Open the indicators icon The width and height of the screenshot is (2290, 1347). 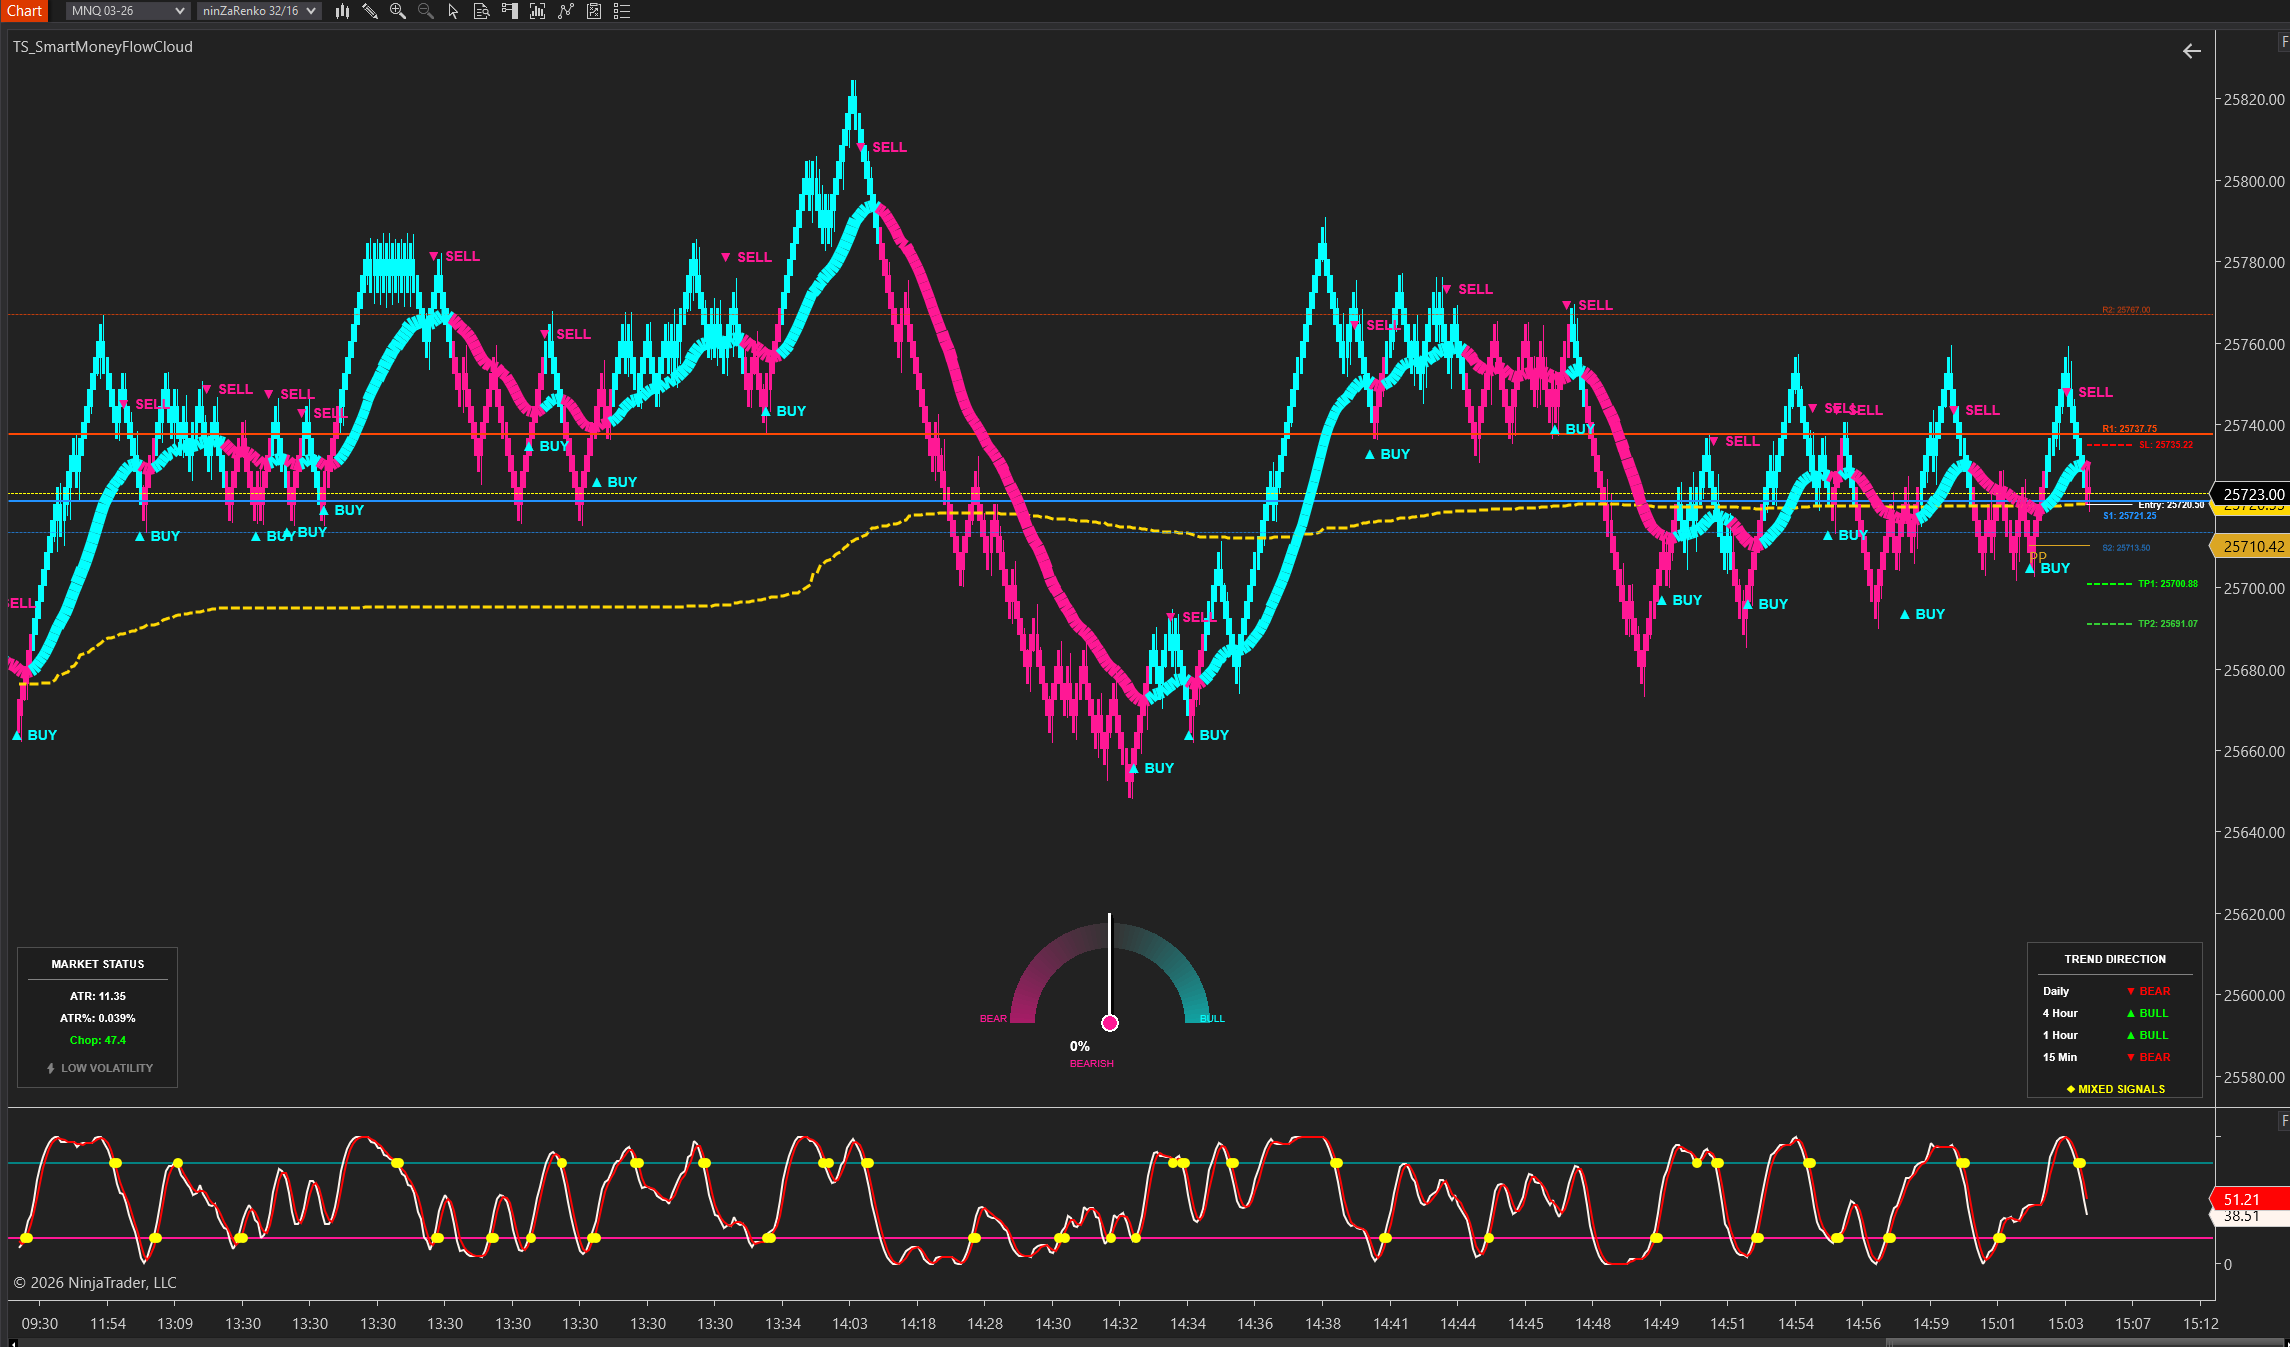click(537, 11)
